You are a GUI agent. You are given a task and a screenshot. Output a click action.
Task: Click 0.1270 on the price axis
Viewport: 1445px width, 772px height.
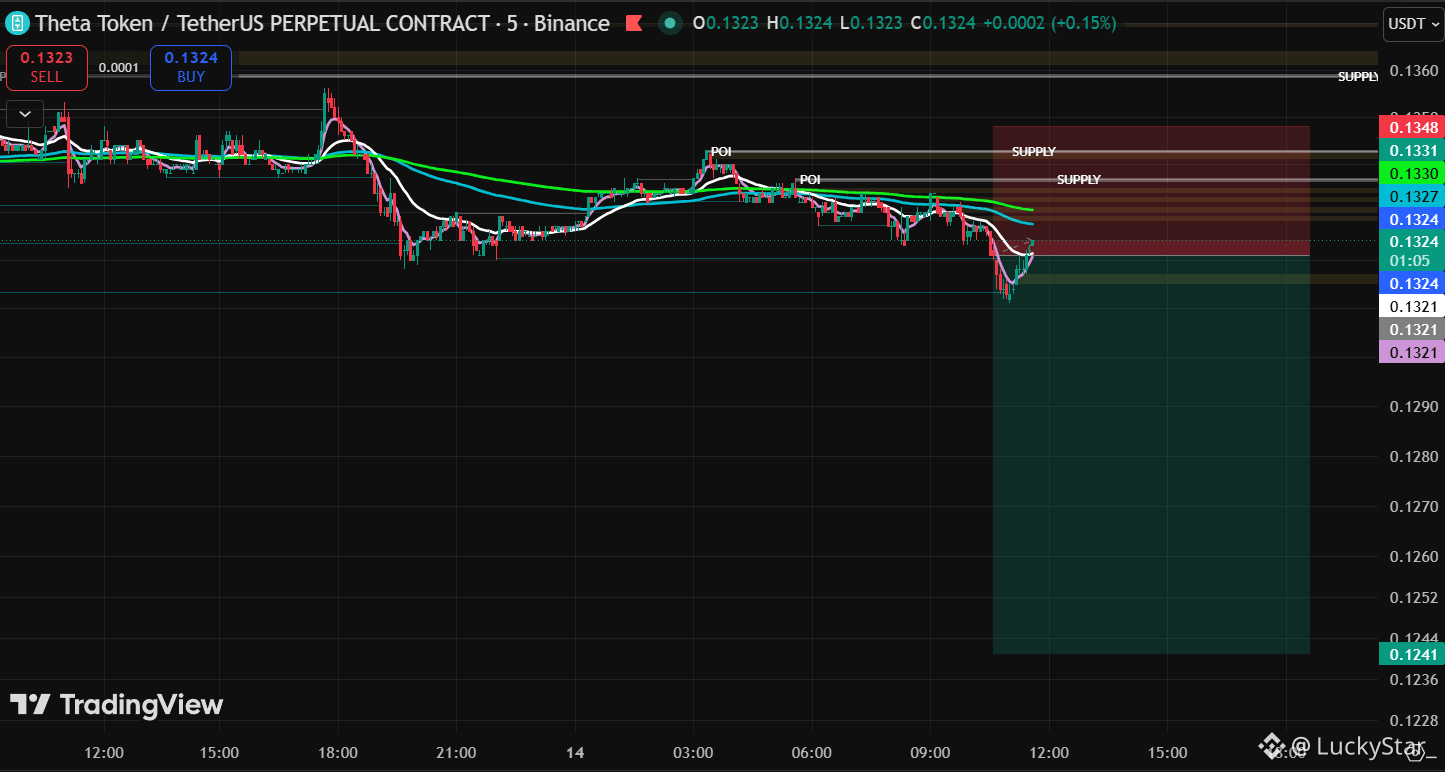(x=1414, y=506)
